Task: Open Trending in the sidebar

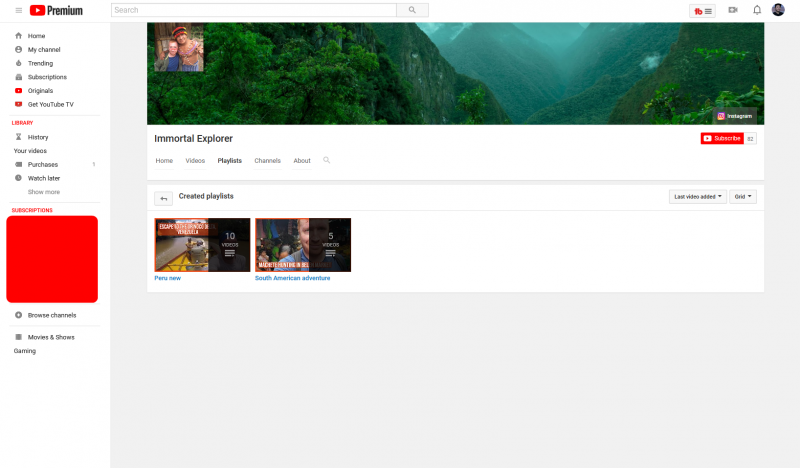Action: click(x=40, y=63)
